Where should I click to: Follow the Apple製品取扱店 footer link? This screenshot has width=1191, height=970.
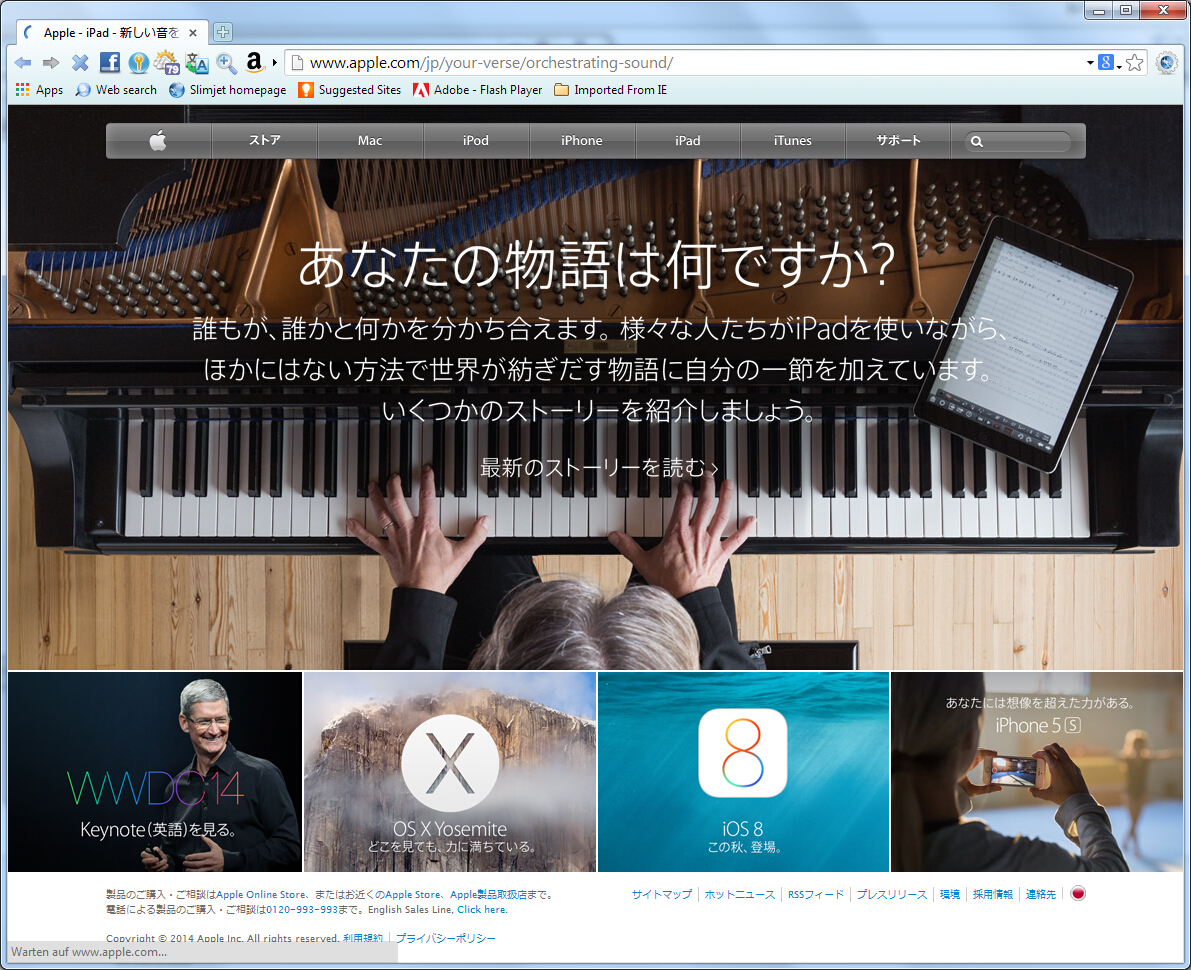pos(488,895)
